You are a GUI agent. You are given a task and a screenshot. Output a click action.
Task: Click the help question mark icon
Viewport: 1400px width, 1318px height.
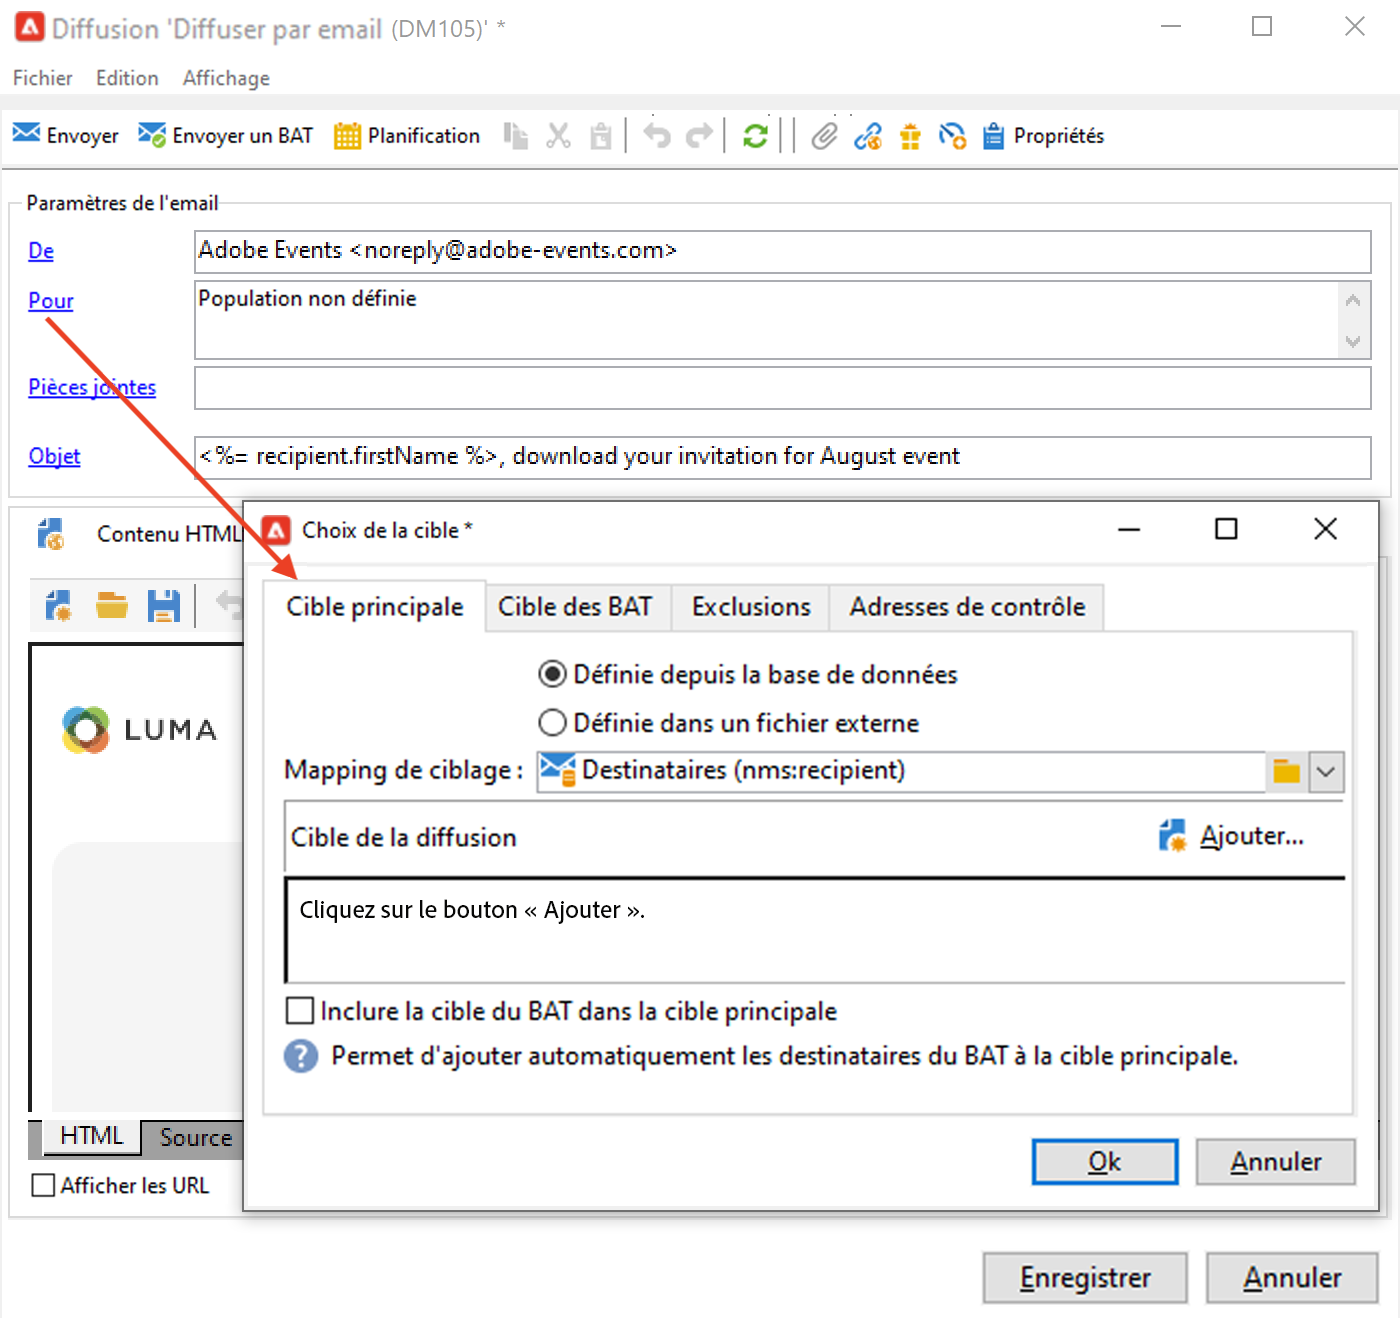click(x=301, y=1056)
